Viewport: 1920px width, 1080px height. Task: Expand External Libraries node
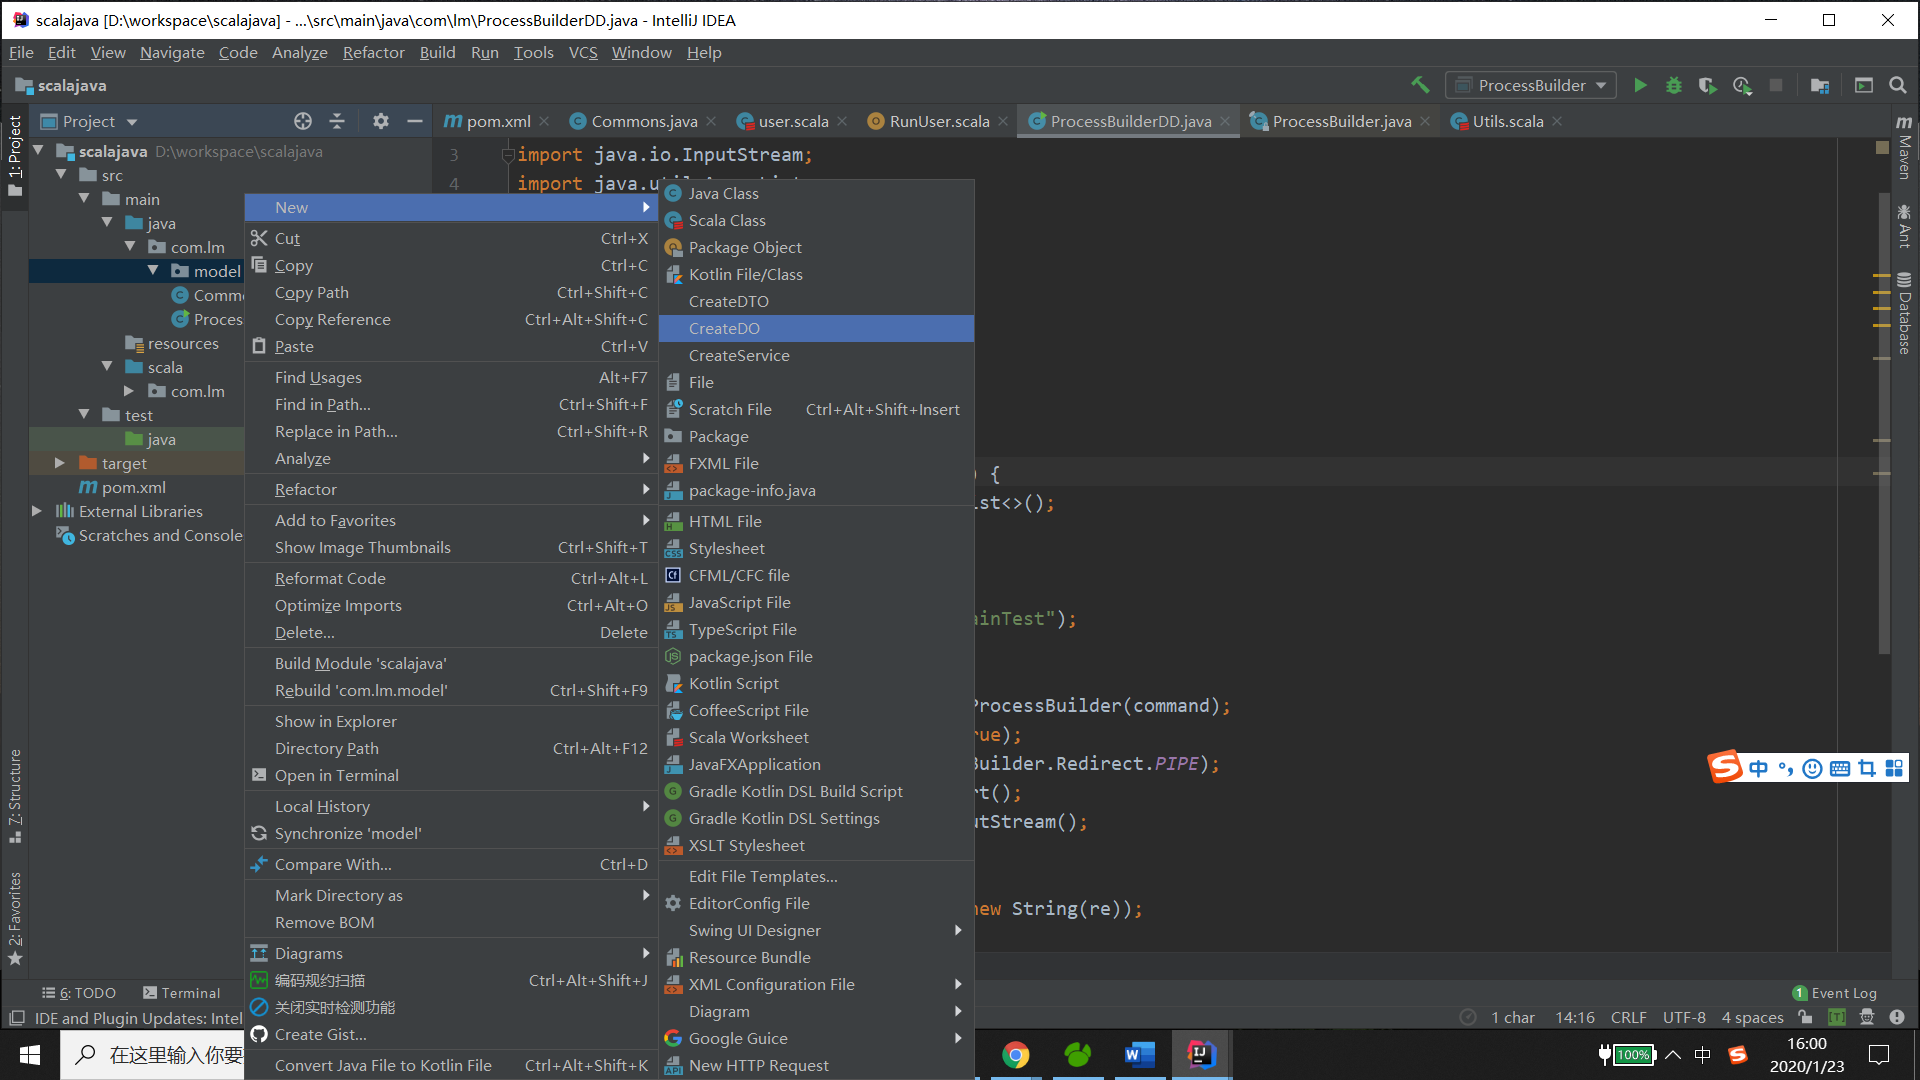click(x=37, y=511)
